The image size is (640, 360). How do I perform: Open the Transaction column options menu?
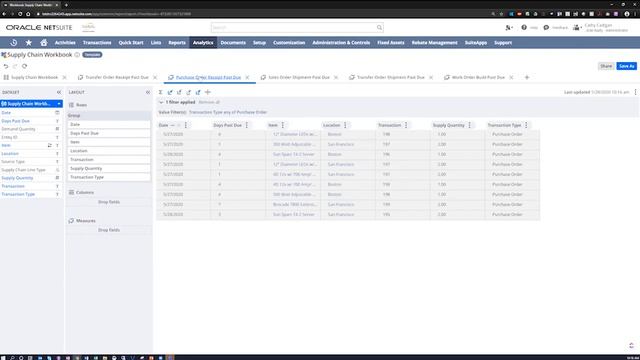click(406, 125)
